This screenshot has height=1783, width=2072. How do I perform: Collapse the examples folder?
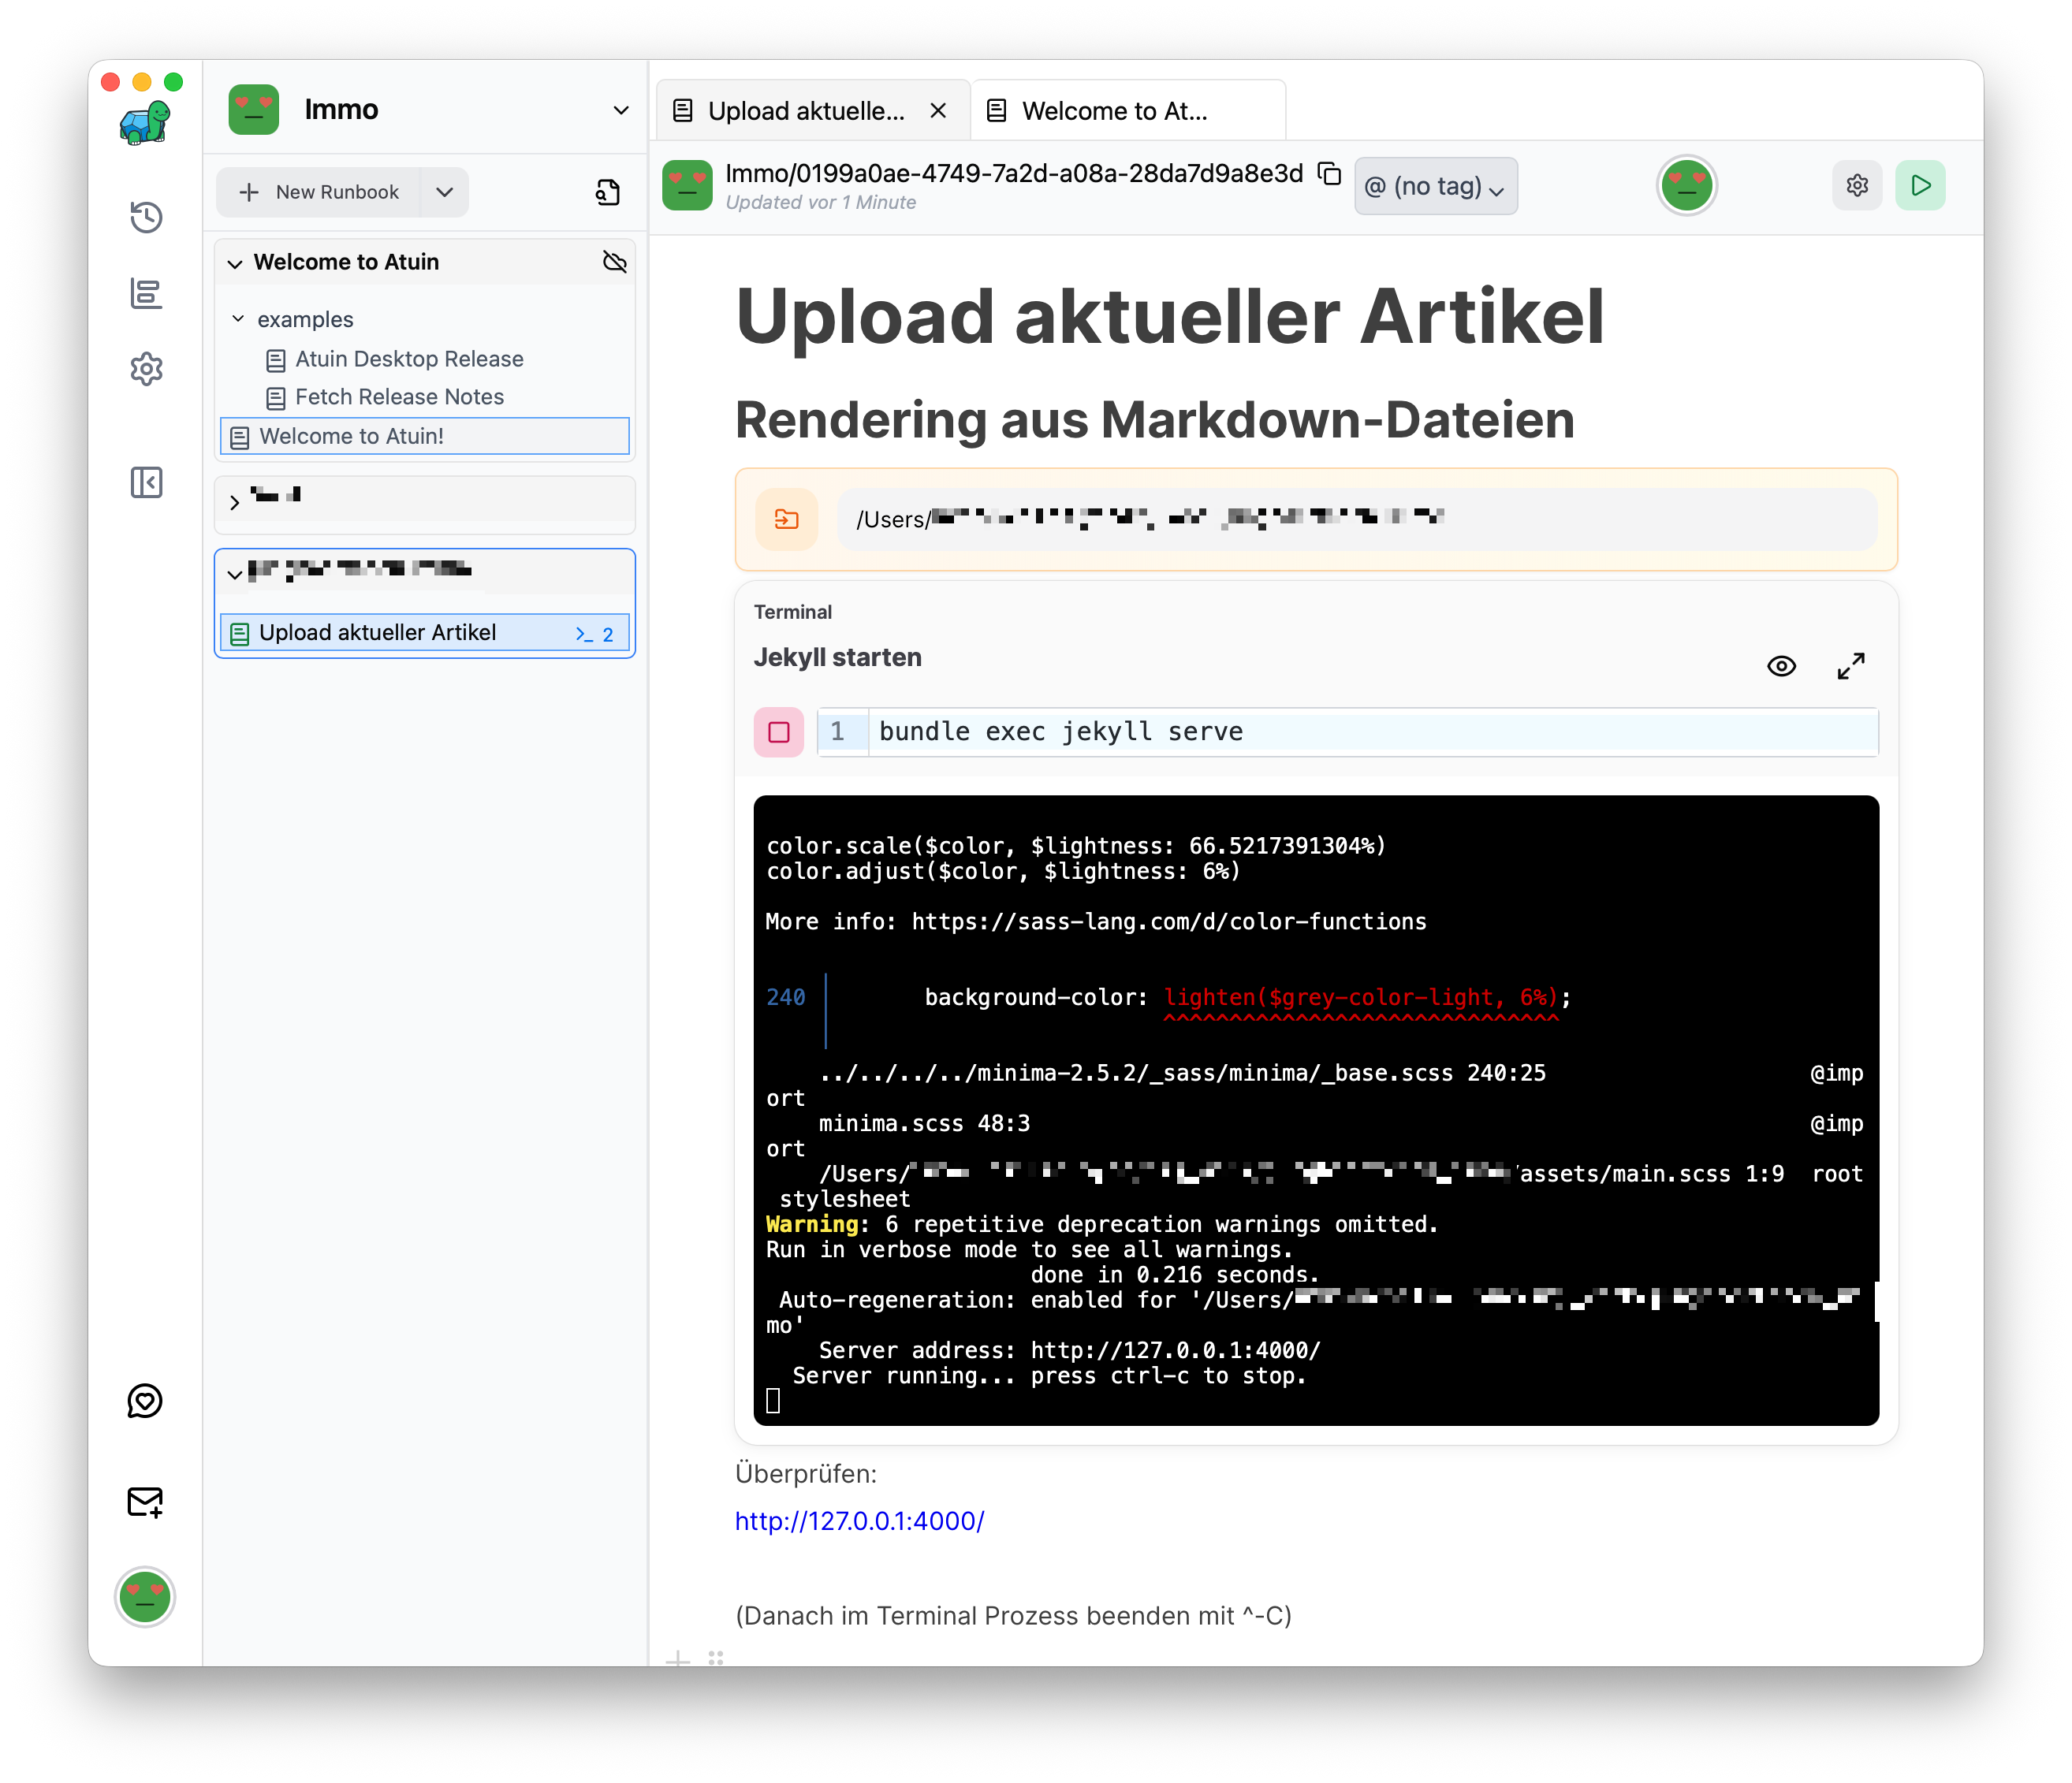(239, 319)
